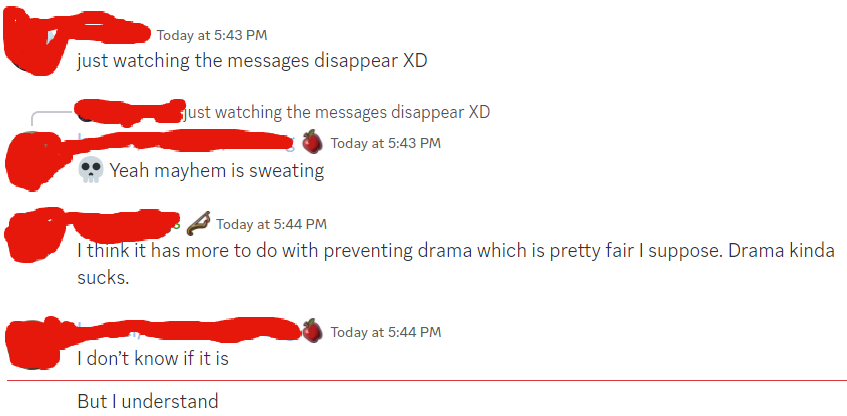The image size is (847, 416).
Task: Select the message about preventing drama
Action: point(456,265)
